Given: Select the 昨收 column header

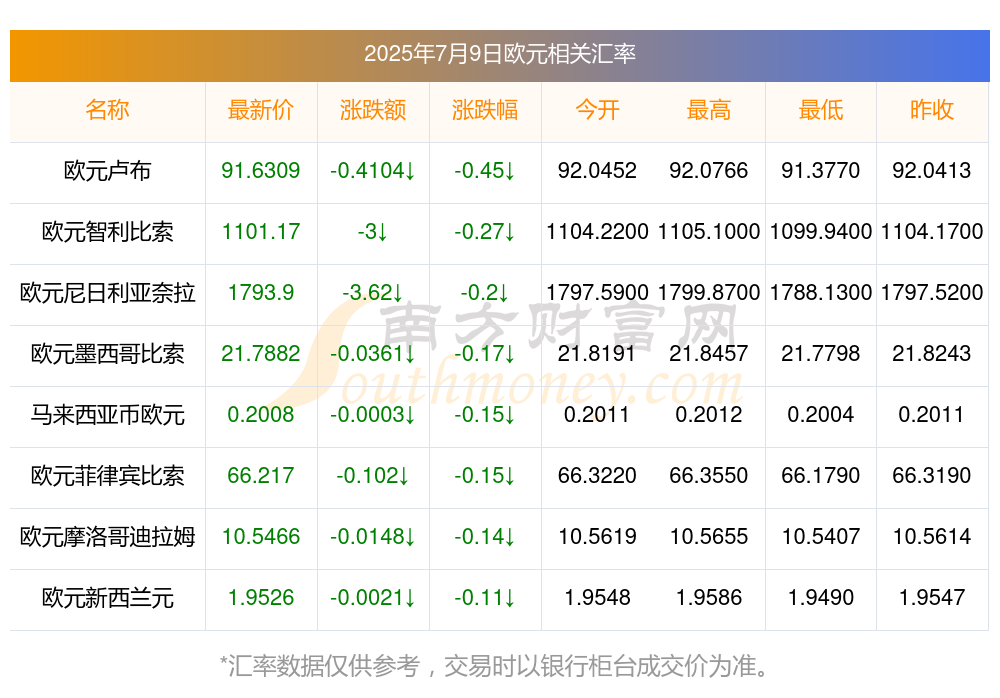Looking at the screenshot, I should 932,110.
